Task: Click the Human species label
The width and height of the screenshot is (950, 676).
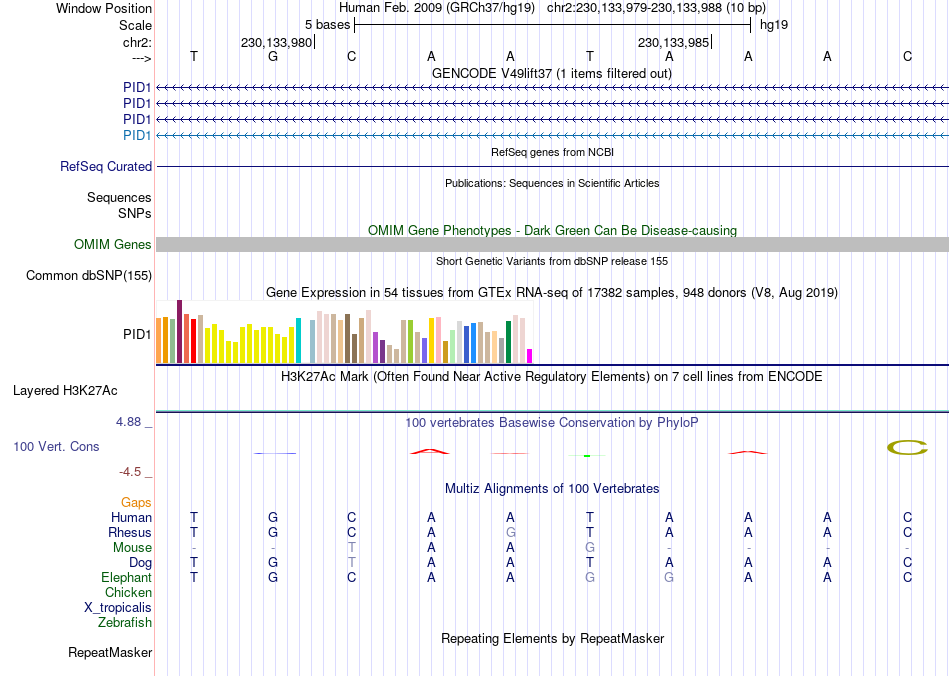Action: click(x=131, y=518)
